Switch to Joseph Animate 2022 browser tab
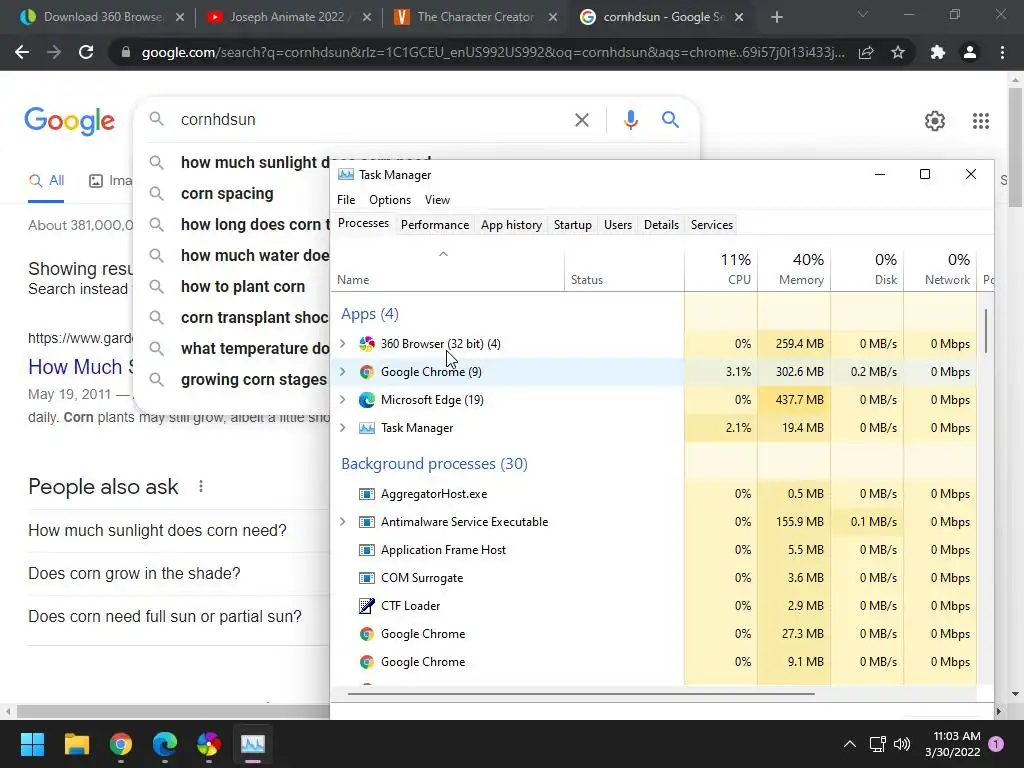 pyautogui.click(x=287, y=17)
